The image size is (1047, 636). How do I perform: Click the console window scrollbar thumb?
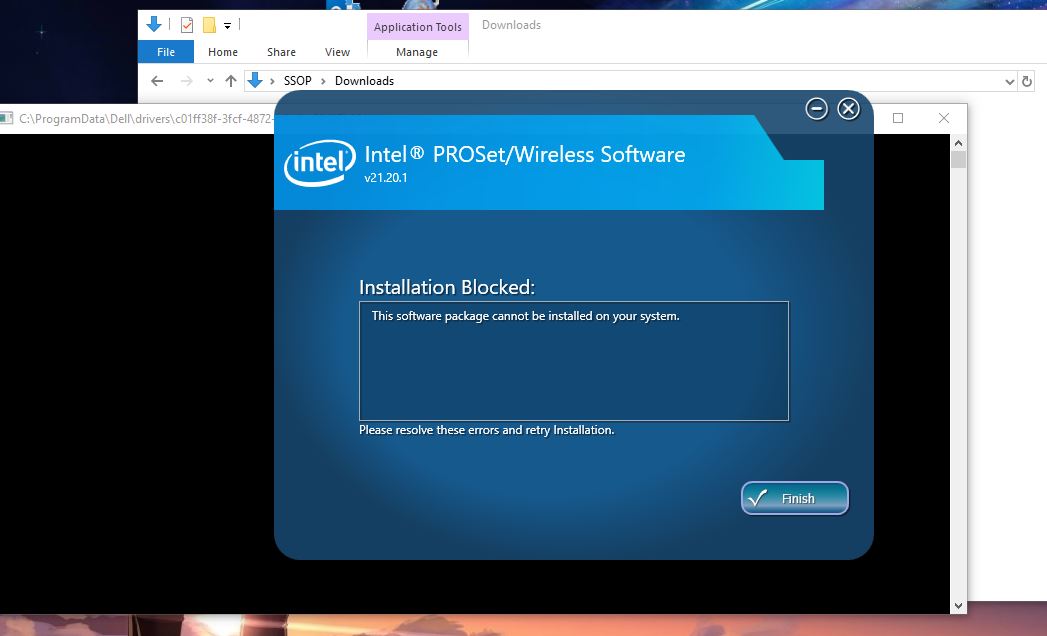tap(958, 160)
